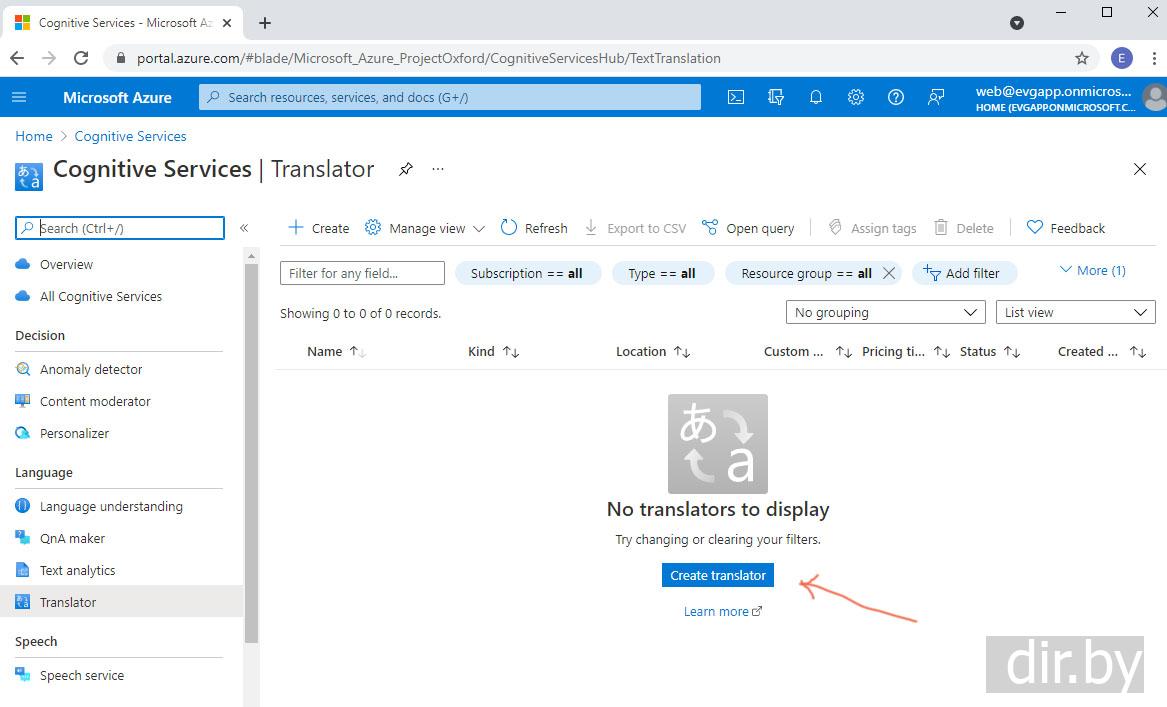Screen dimensions: 1167x707
Task: Click the Add filter pill
Action: [x=963, y=273]
